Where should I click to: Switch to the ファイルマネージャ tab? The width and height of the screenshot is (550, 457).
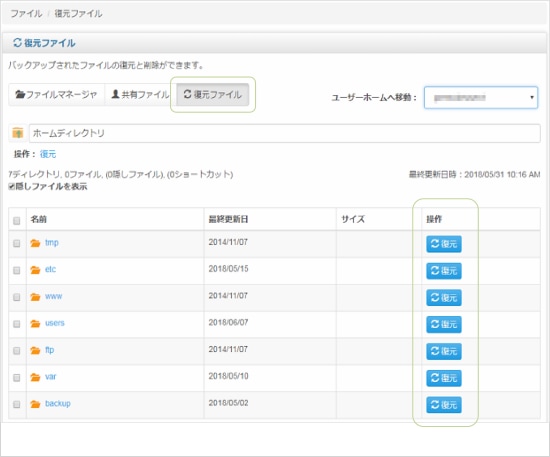point(56,94)
